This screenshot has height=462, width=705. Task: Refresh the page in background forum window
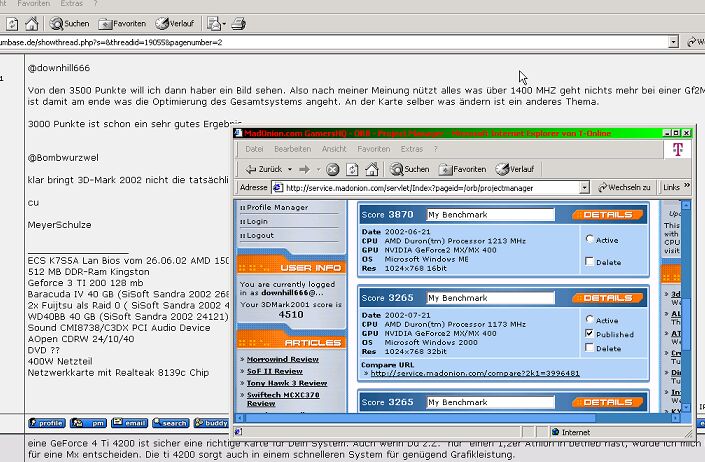(12, 24)
